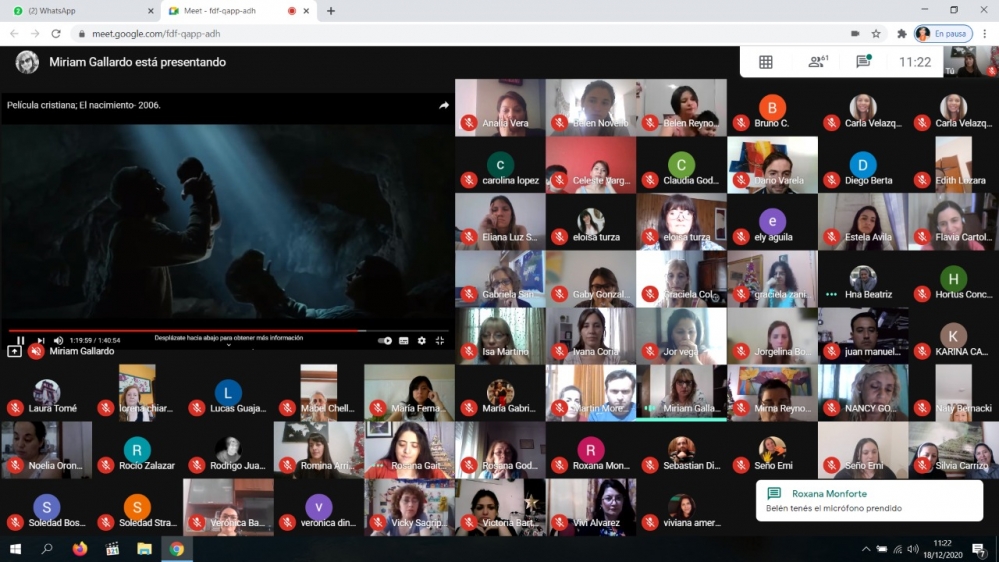
Task: Bookmark this page with the star
Action: pyautogui.click(x=876, y=33)
